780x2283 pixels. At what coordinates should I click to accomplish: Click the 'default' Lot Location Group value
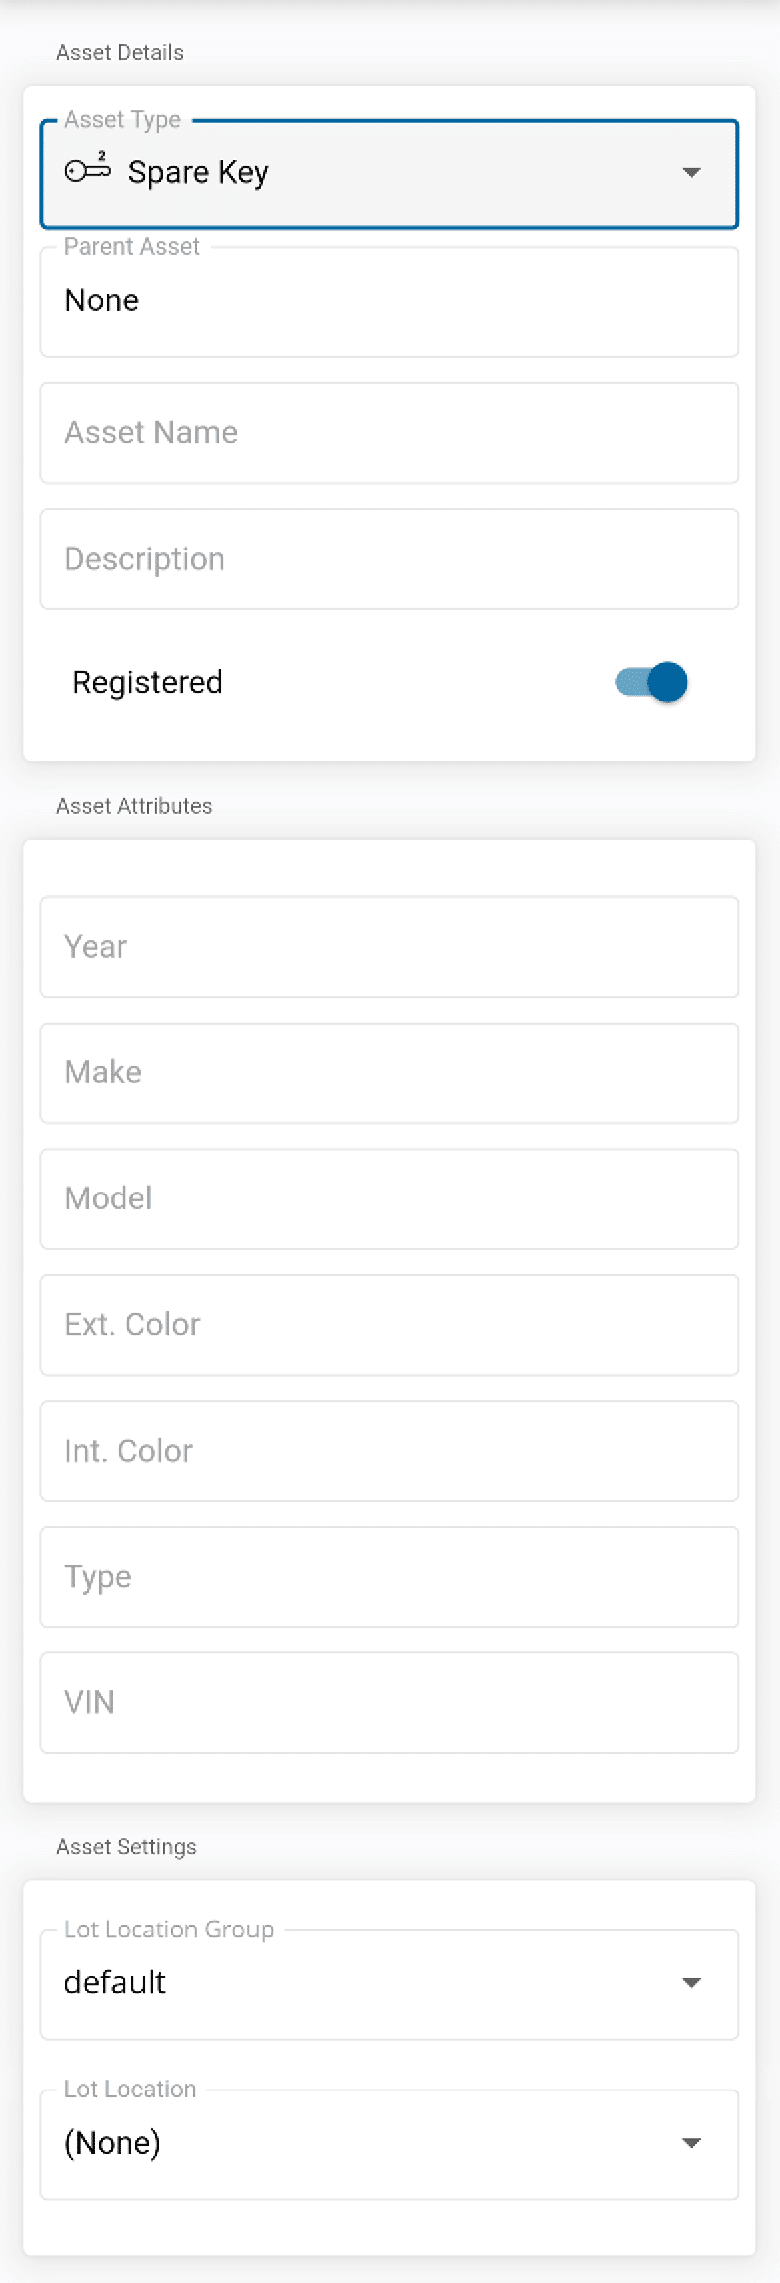(115, 1983)
